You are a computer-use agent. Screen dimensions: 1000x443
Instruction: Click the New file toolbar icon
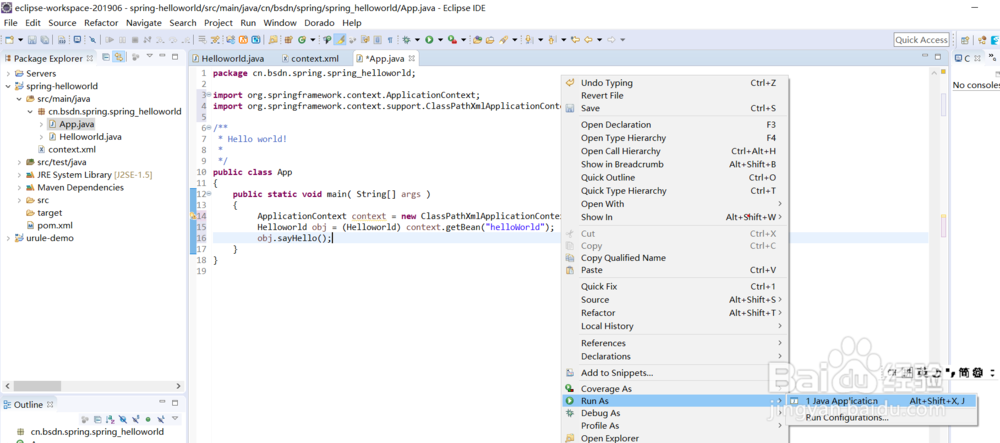coord(10,40)
